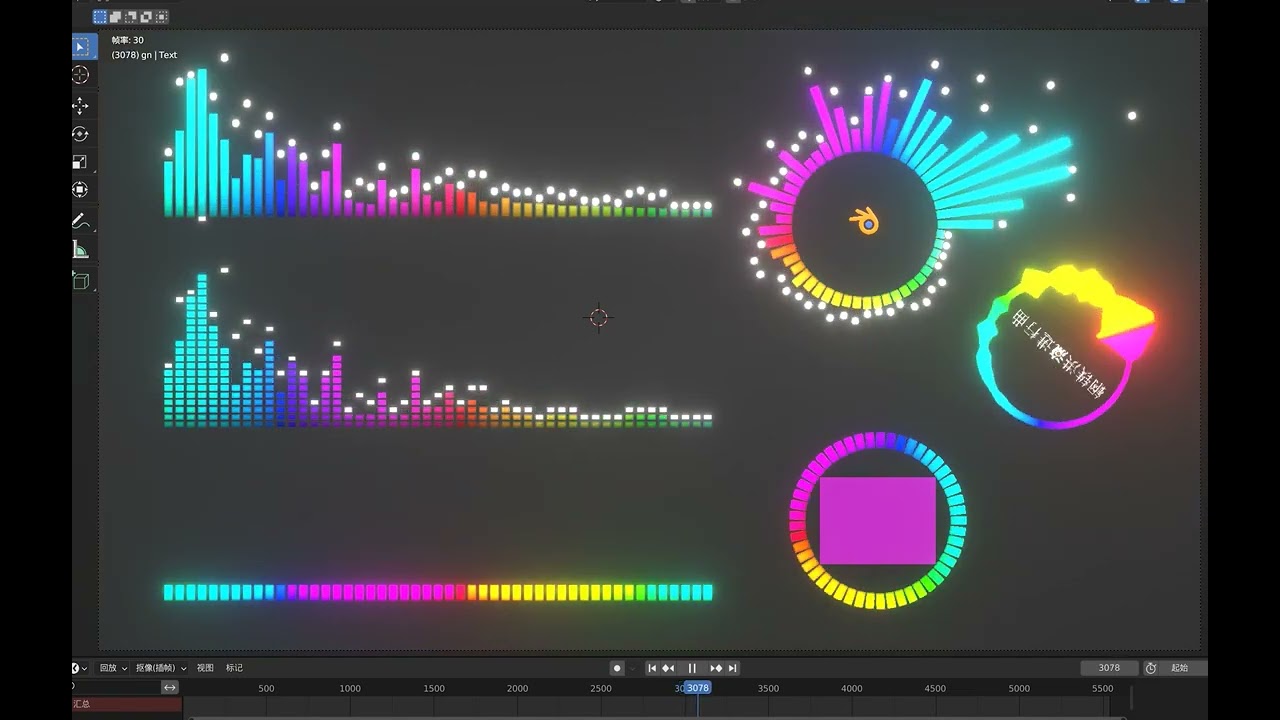Choose 'subtract selection' mode icon

[131, 17]
